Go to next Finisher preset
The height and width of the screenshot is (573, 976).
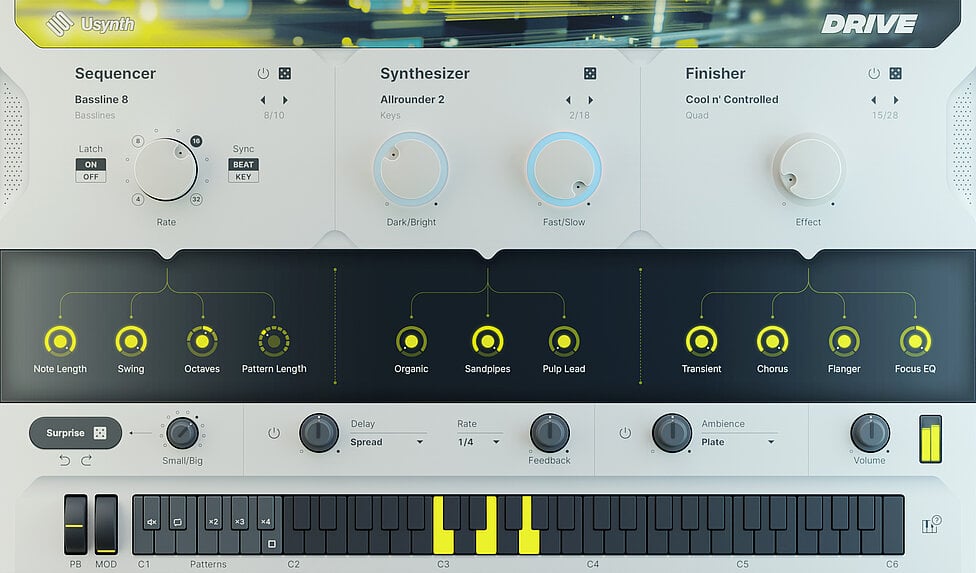(896, 100)
